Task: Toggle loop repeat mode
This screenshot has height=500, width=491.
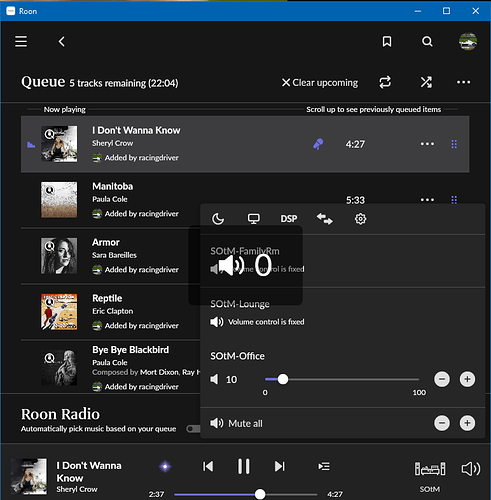Action: point(385,82)
